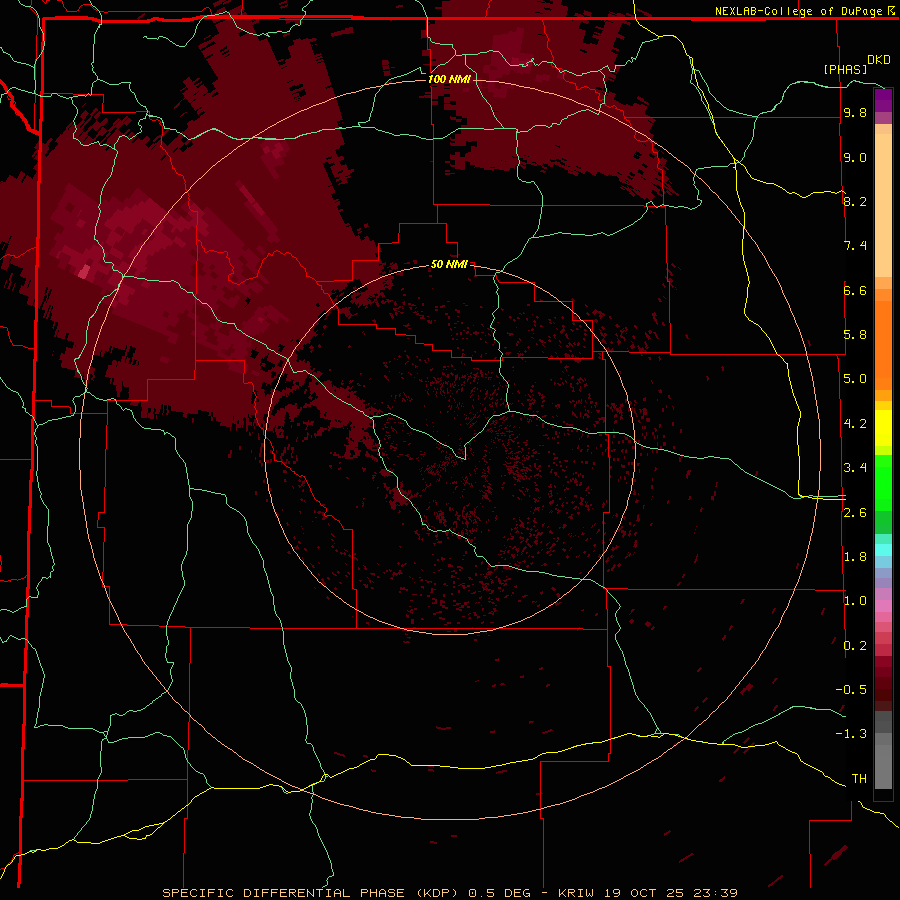Click the 5.0 color scale value
This screenshot has height=900, width=900.
[x=855, y=379]
